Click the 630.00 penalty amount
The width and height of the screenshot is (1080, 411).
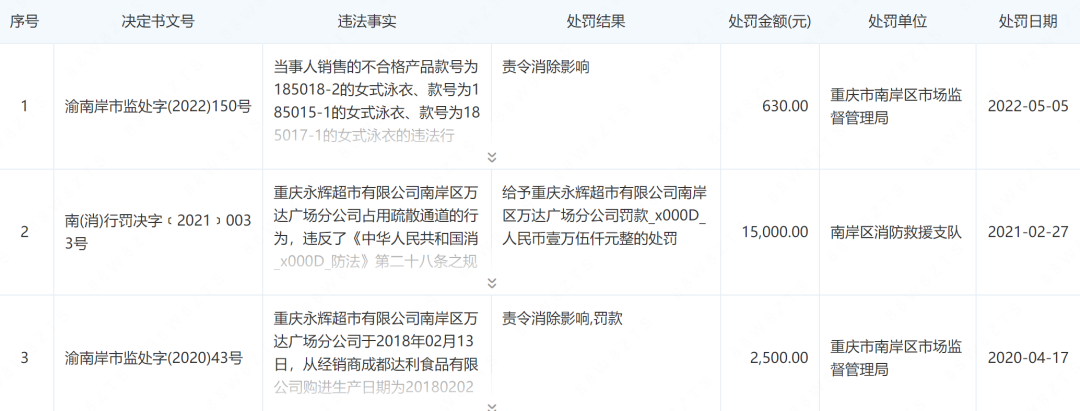point(785,107)
